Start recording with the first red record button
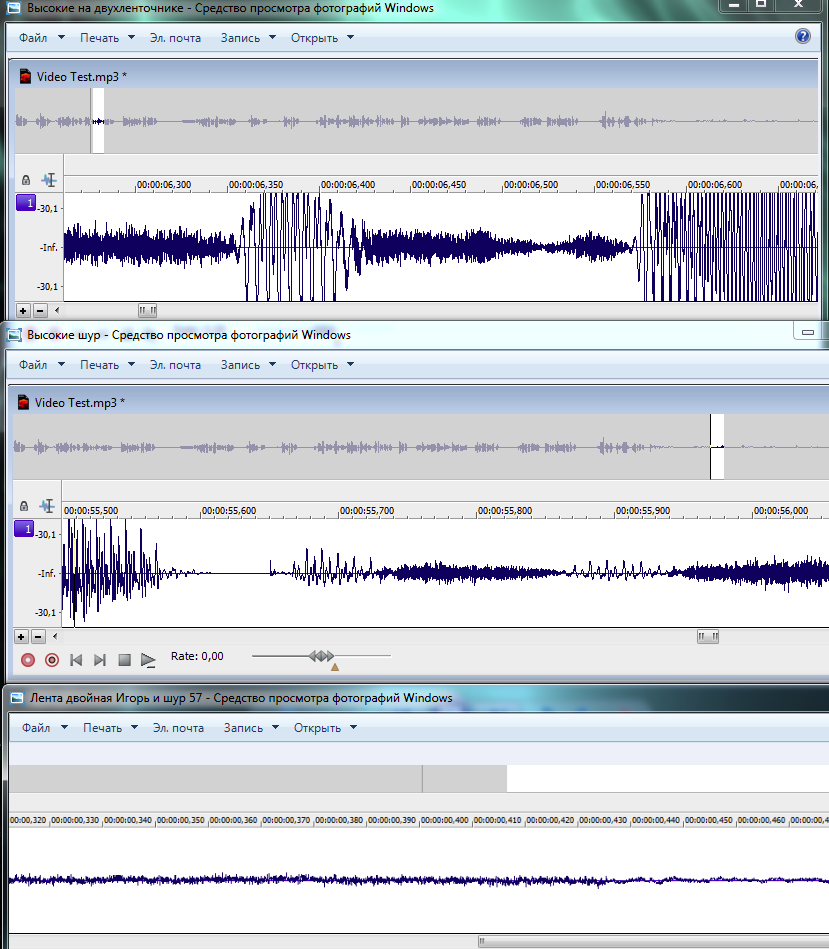The height and width of the screenshot is (949, 829). 28,660
